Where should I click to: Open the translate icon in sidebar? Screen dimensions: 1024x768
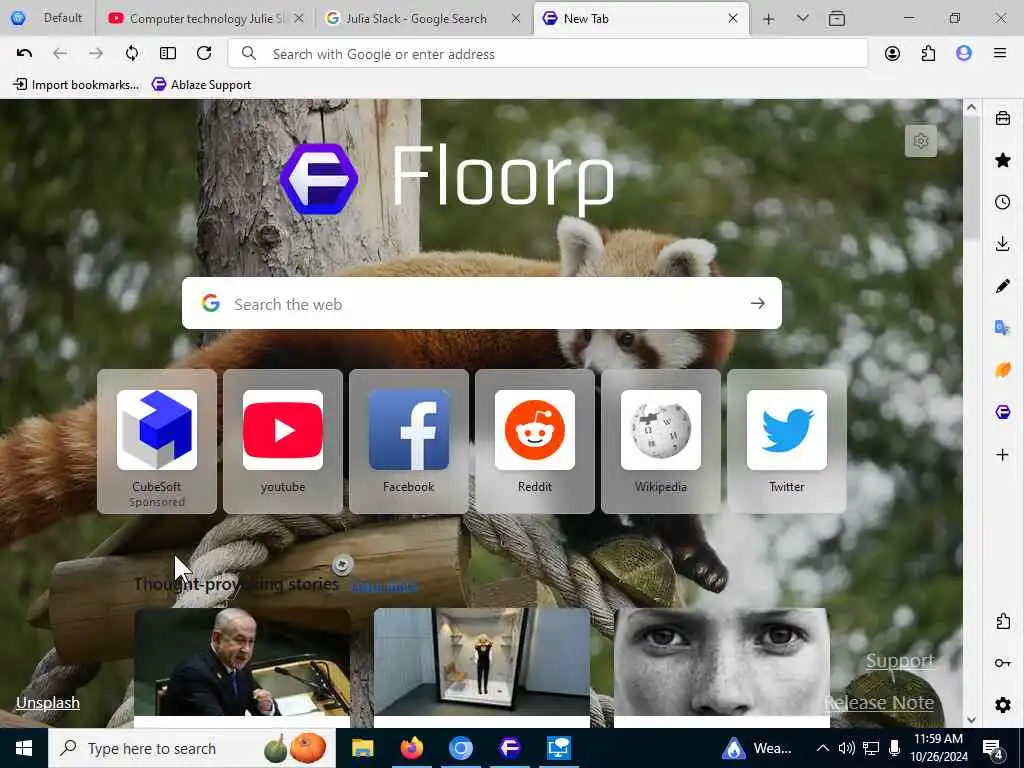(1002, 328)
